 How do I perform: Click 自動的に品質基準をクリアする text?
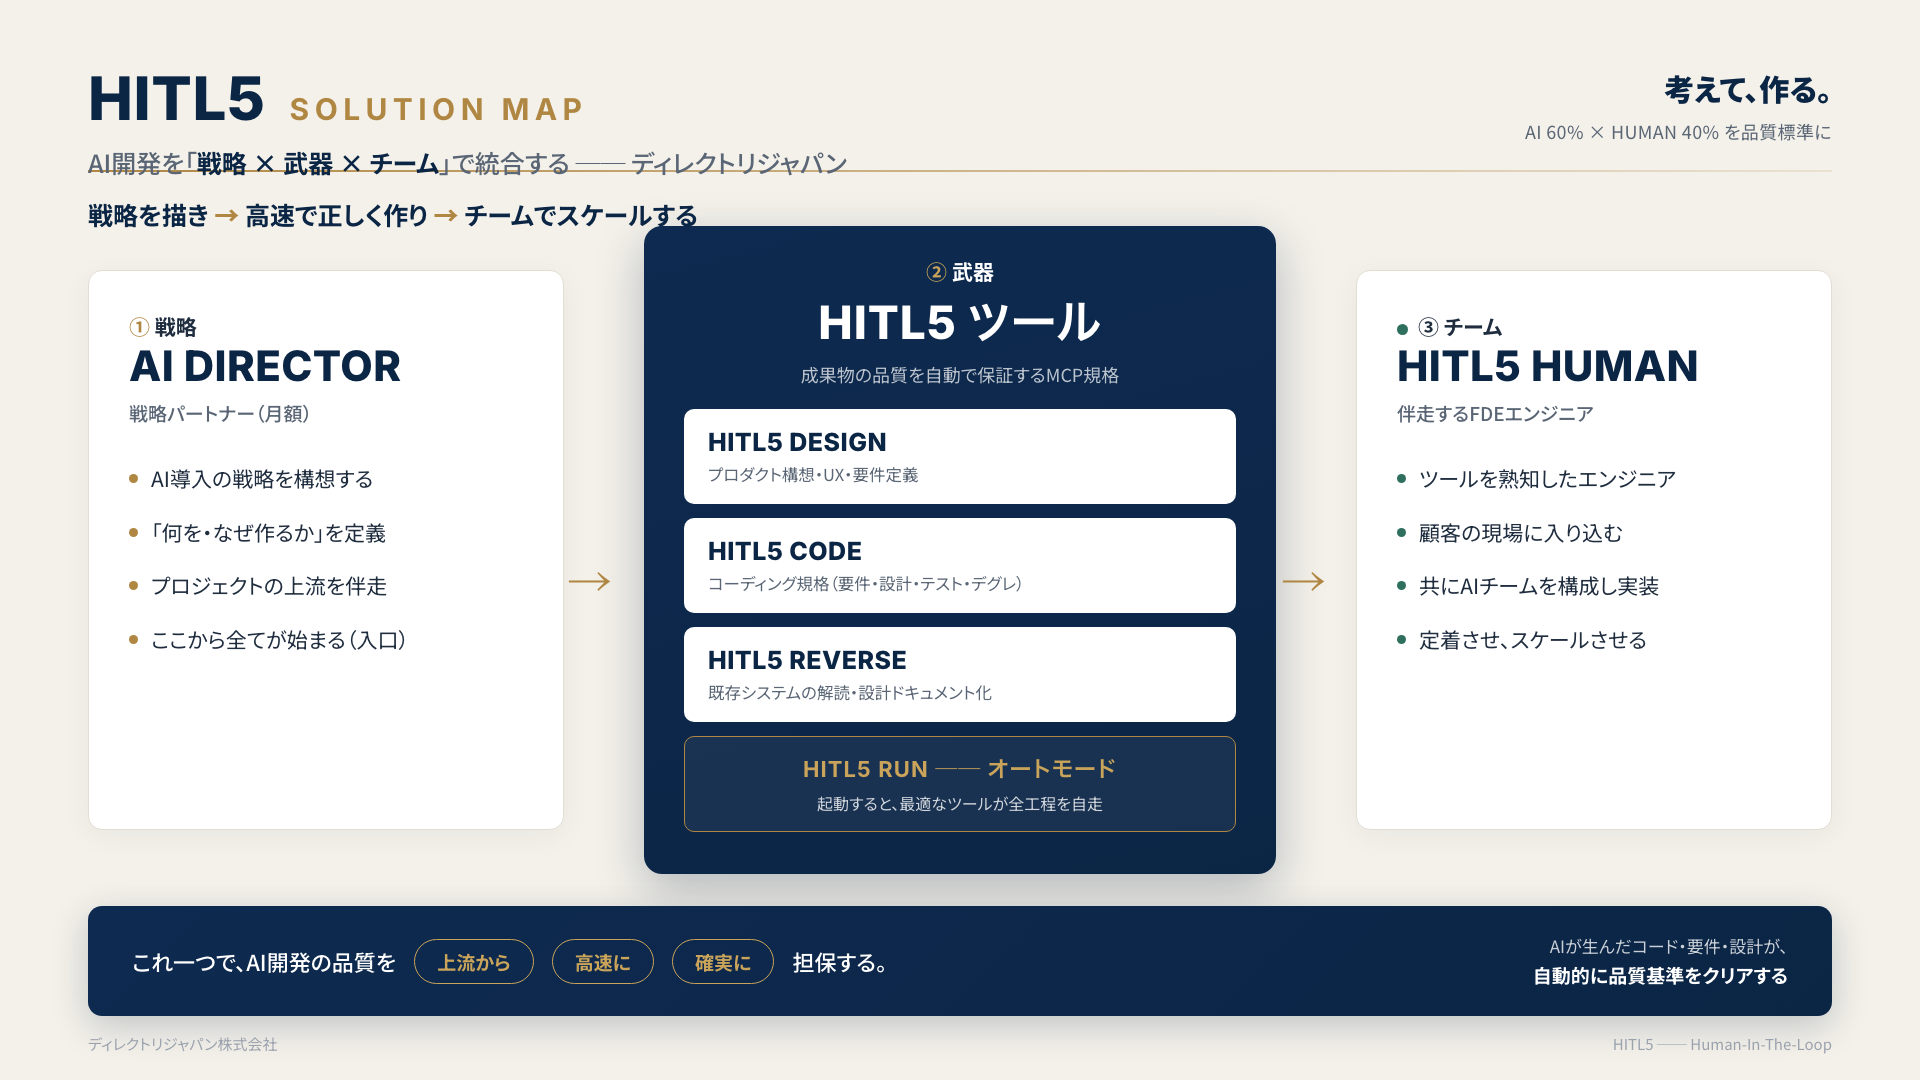1661,976
